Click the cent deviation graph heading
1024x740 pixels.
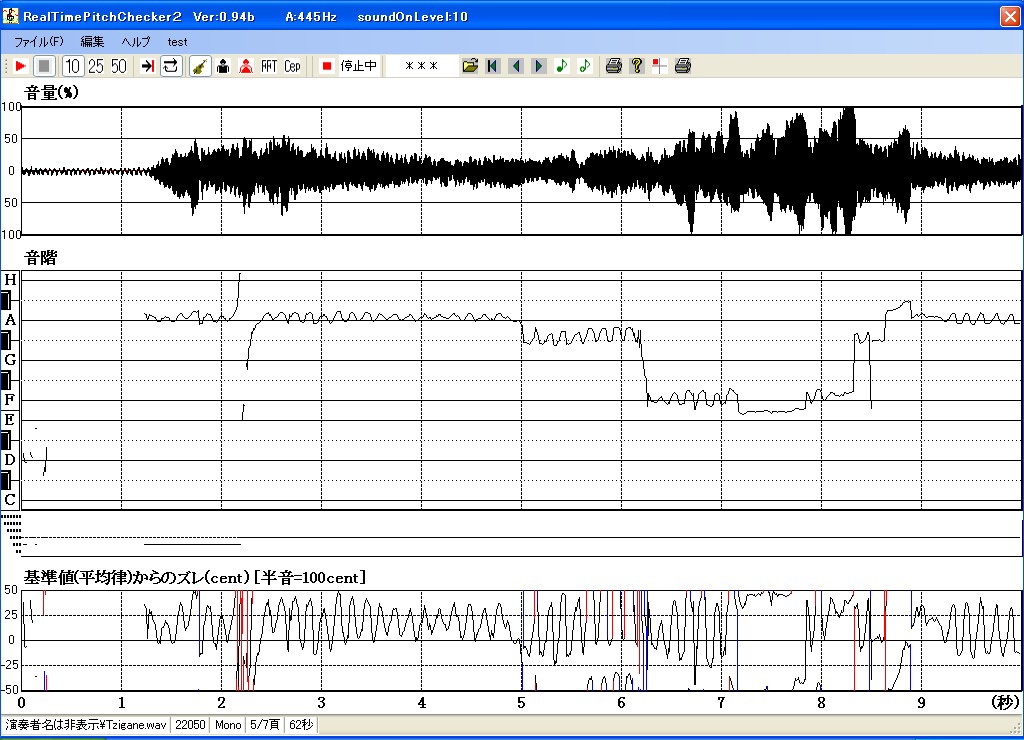195,577
